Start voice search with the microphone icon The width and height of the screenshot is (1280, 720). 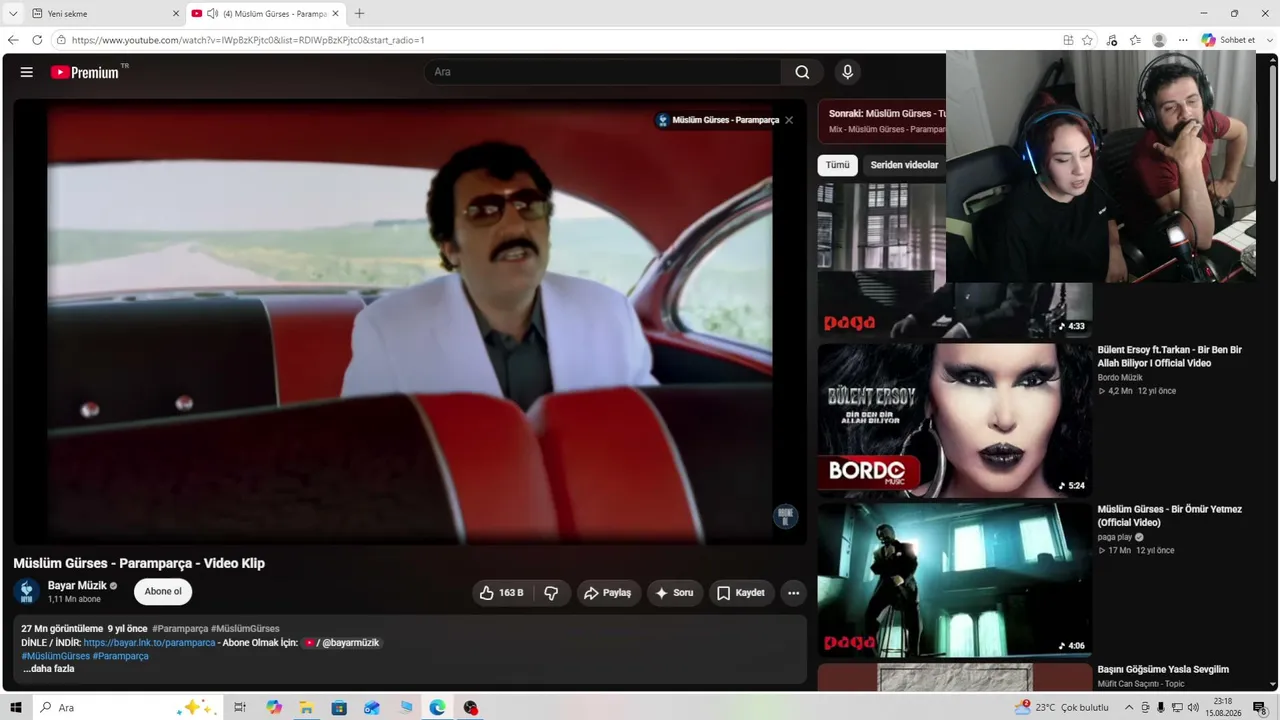point(847,72)
